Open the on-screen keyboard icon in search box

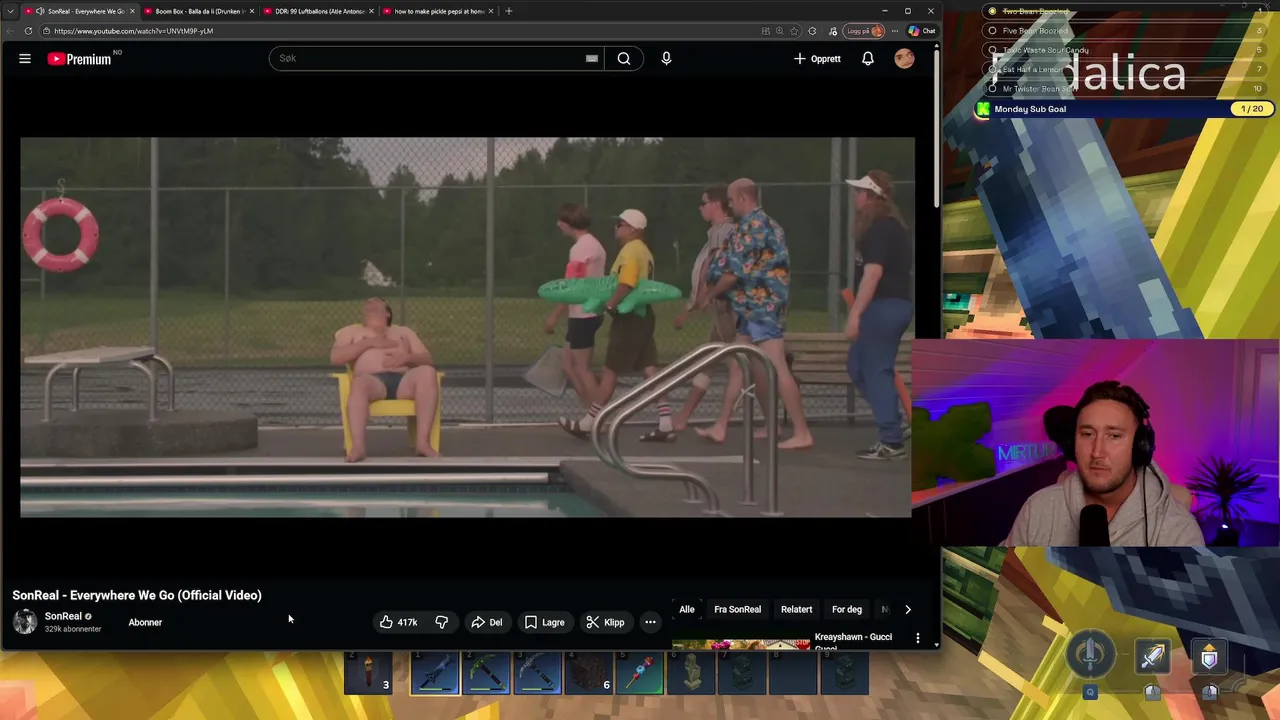[x=592, y=59]
